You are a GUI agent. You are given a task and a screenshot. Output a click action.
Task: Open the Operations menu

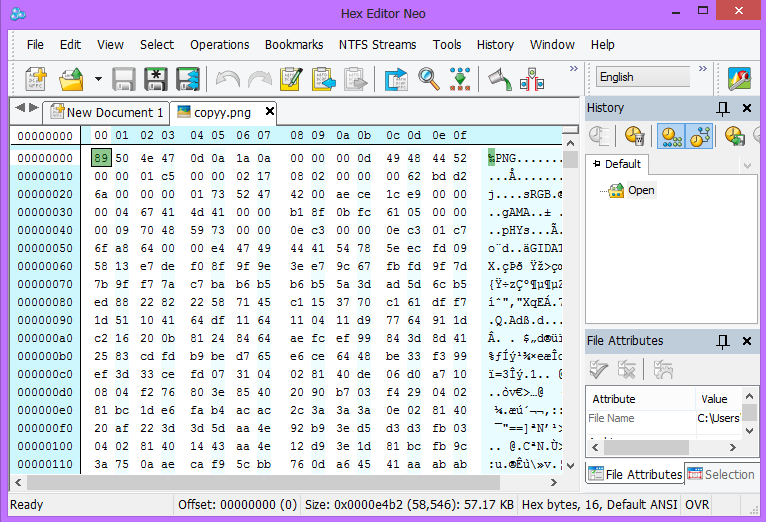[x=220, y=44]
